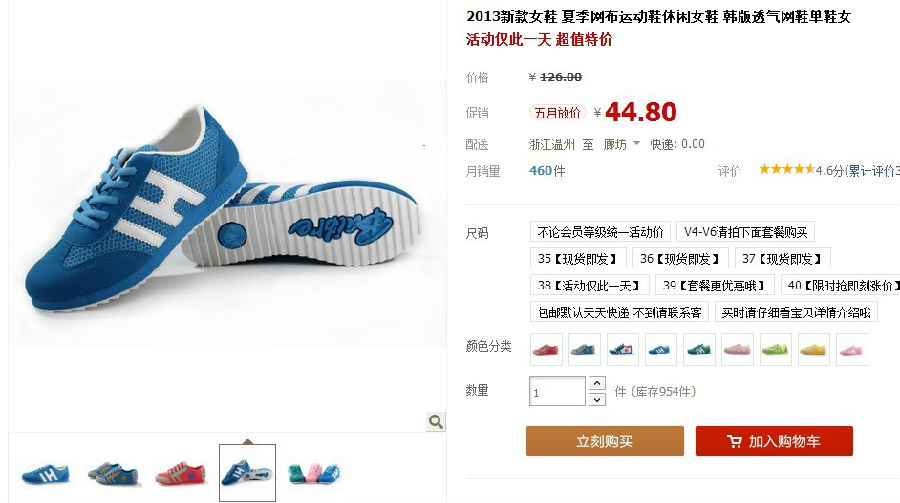
Task: Pick the red shoe color swatch
Action: tap(545, 349)
